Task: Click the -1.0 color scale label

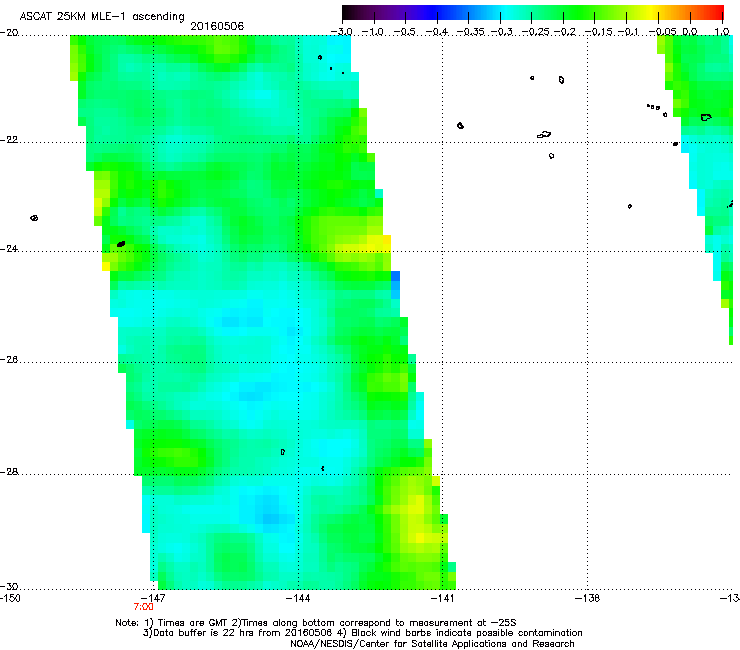Action: [373, 32]
